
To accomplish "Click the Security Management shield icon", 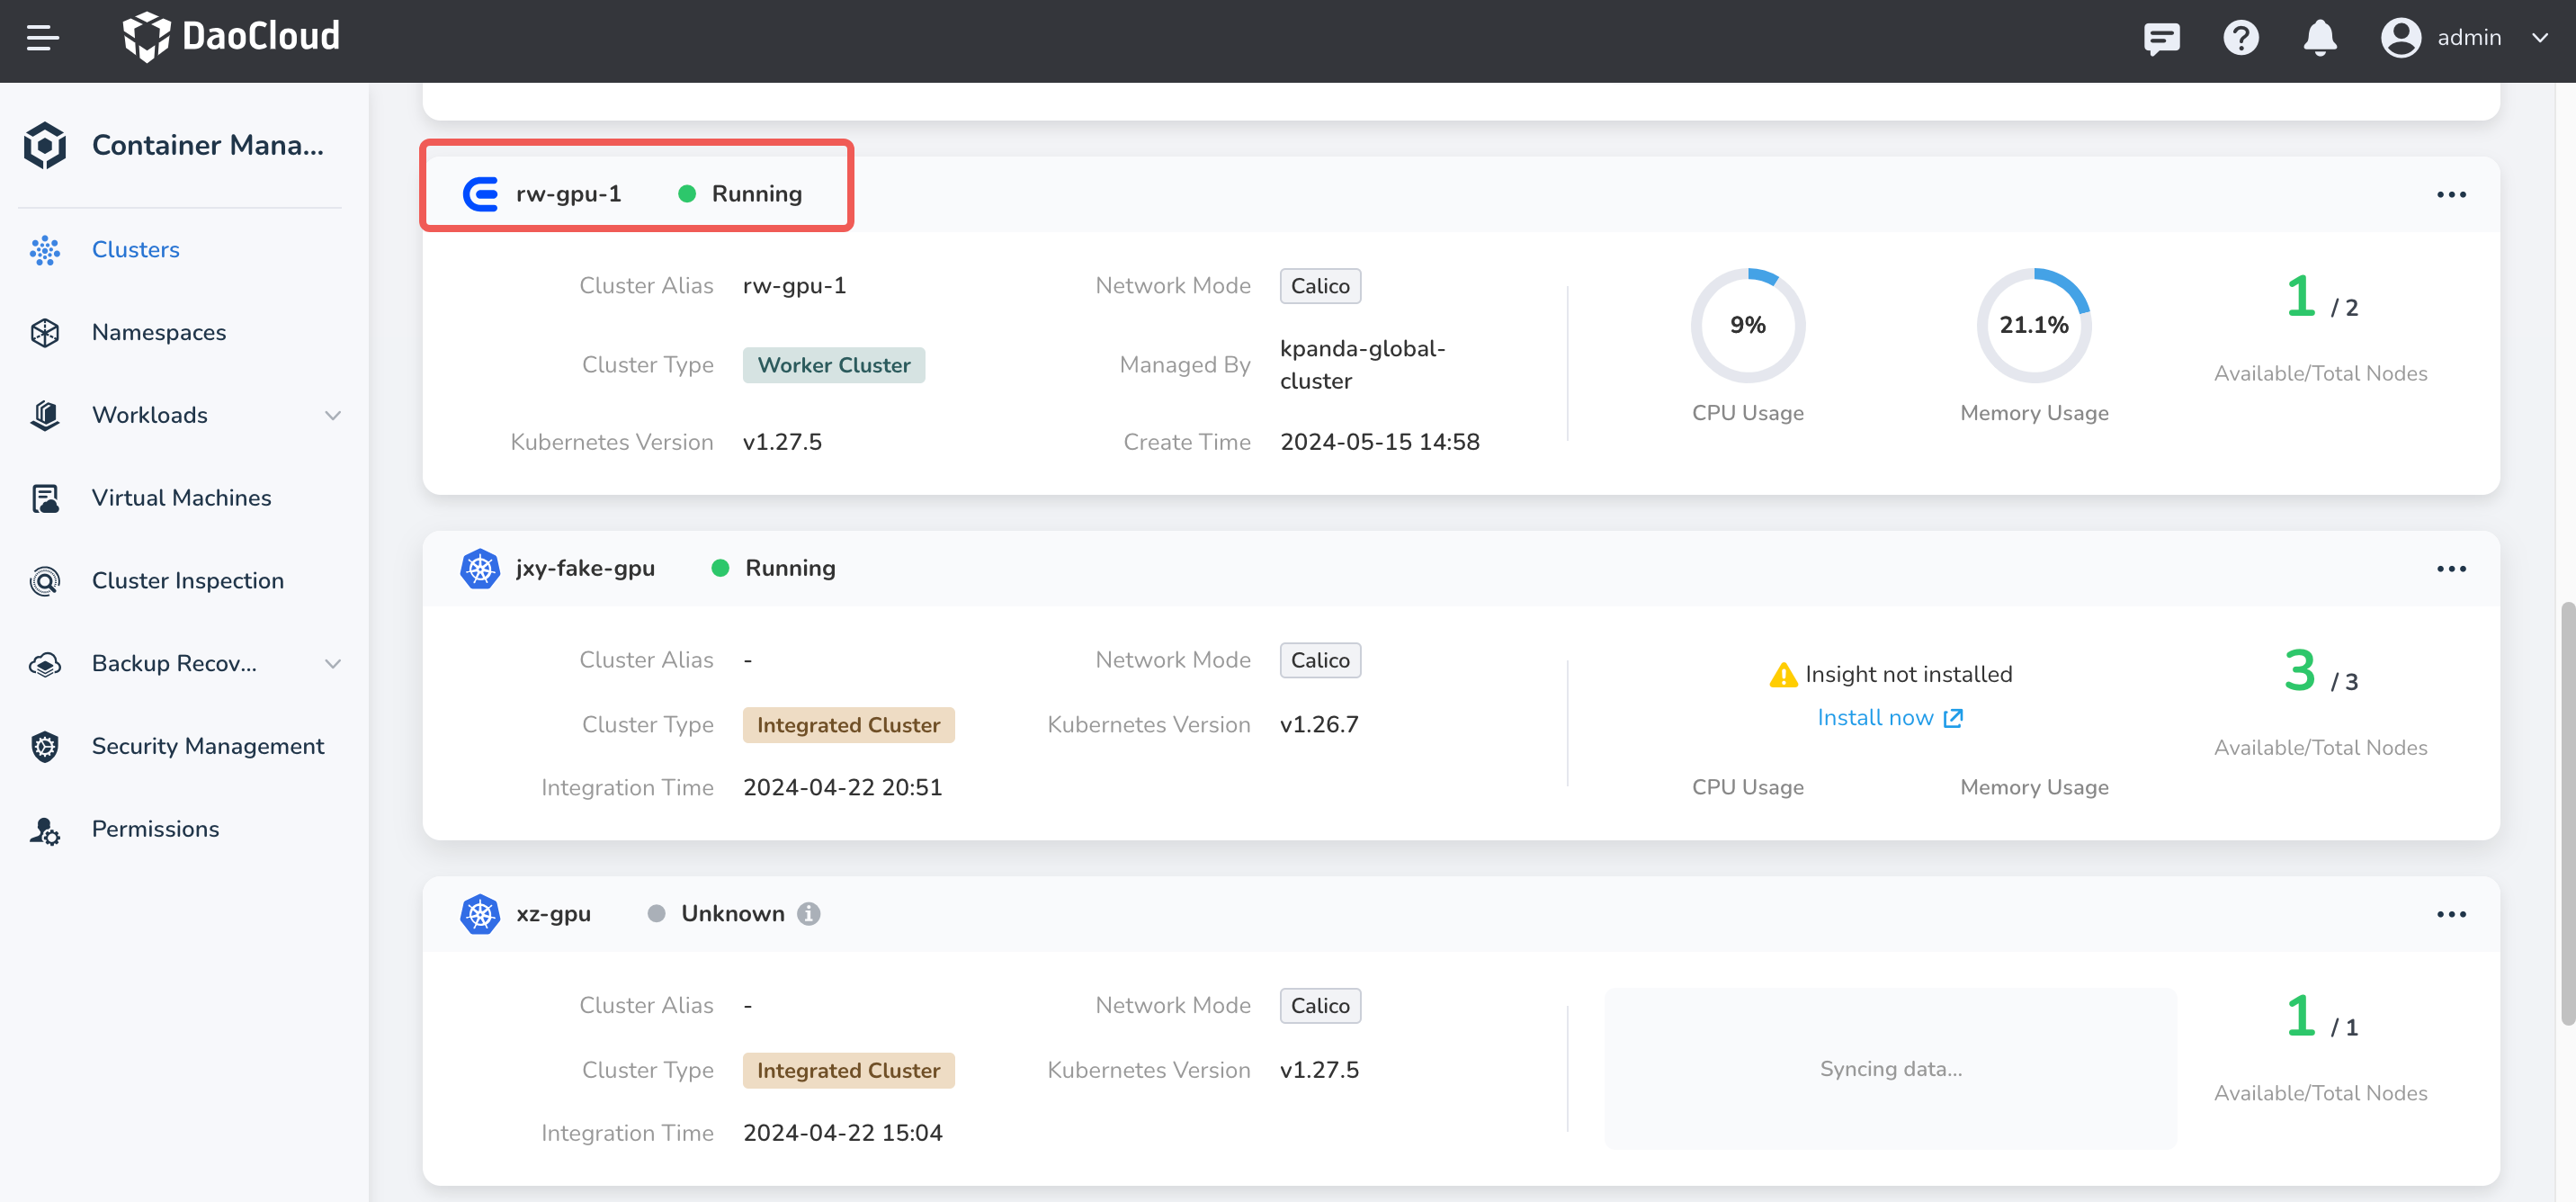I will click(45, 746).
